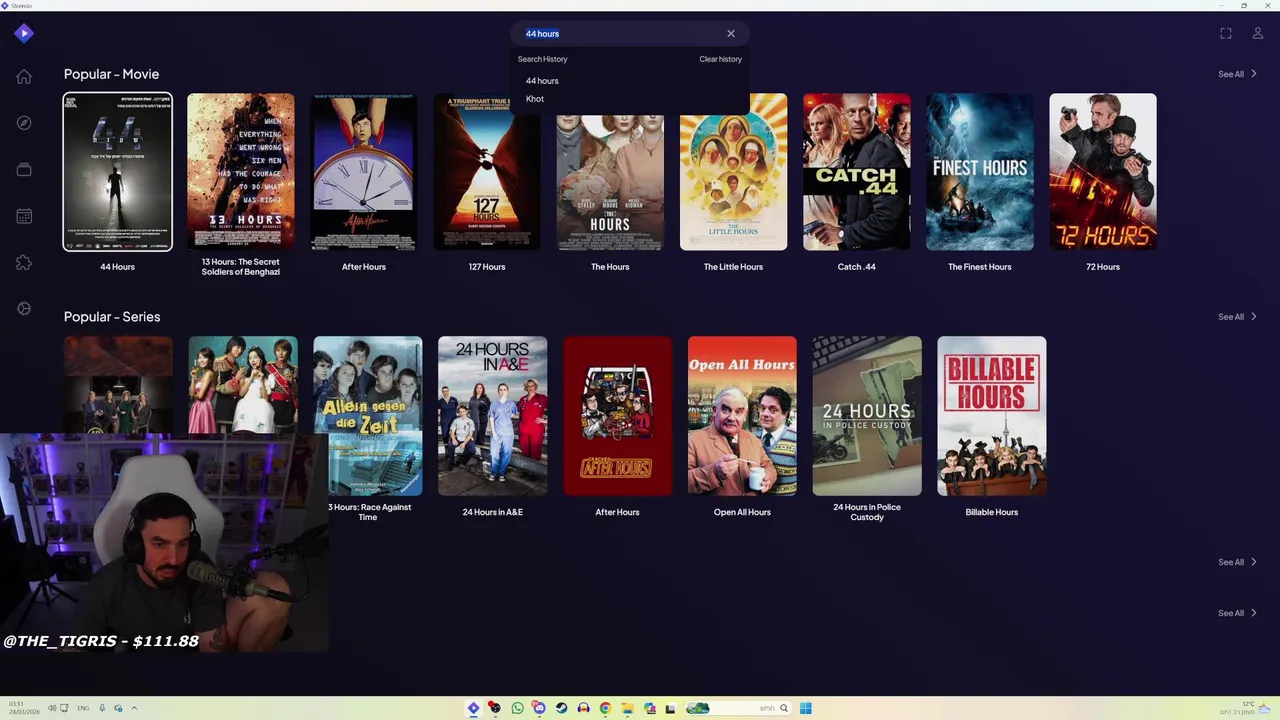The width and height of the screenshot is (1280, 720).
Task: Open WhatsApp from the taskbar
Action: (517, 708)
